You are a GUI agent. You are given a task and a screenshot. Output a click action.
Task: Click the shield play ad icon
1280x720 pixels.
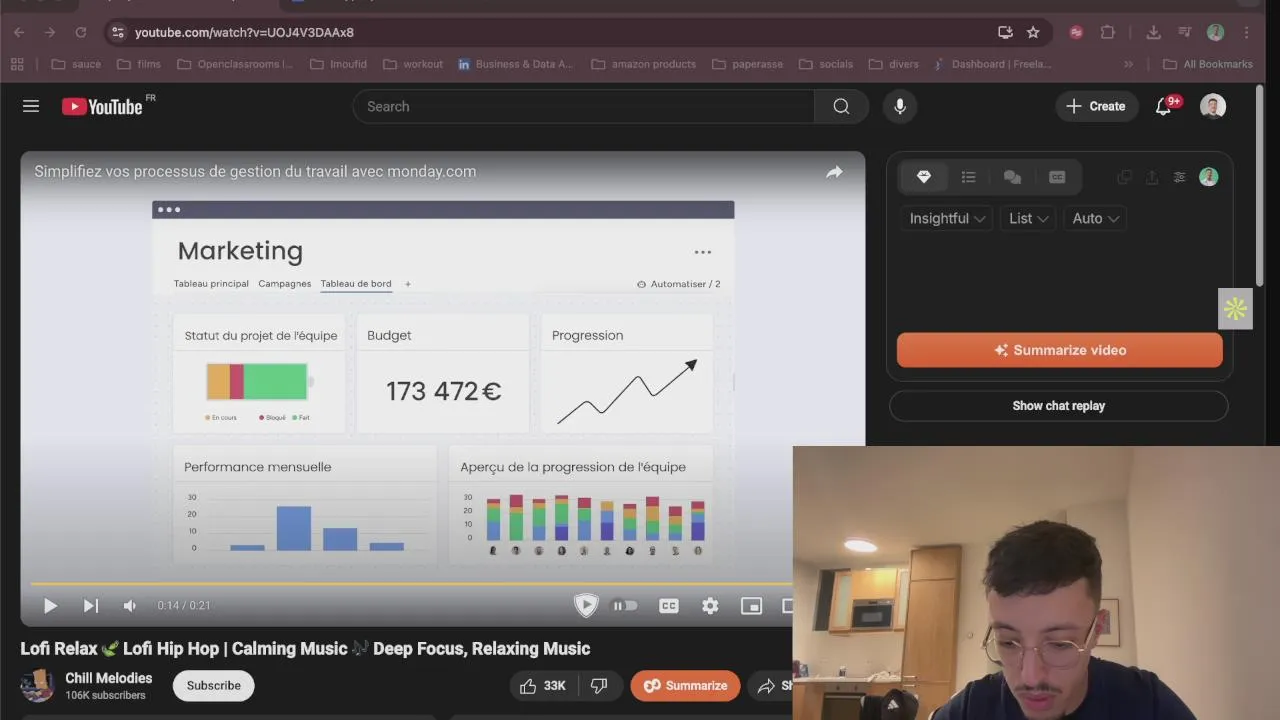(x=586, y=604)
